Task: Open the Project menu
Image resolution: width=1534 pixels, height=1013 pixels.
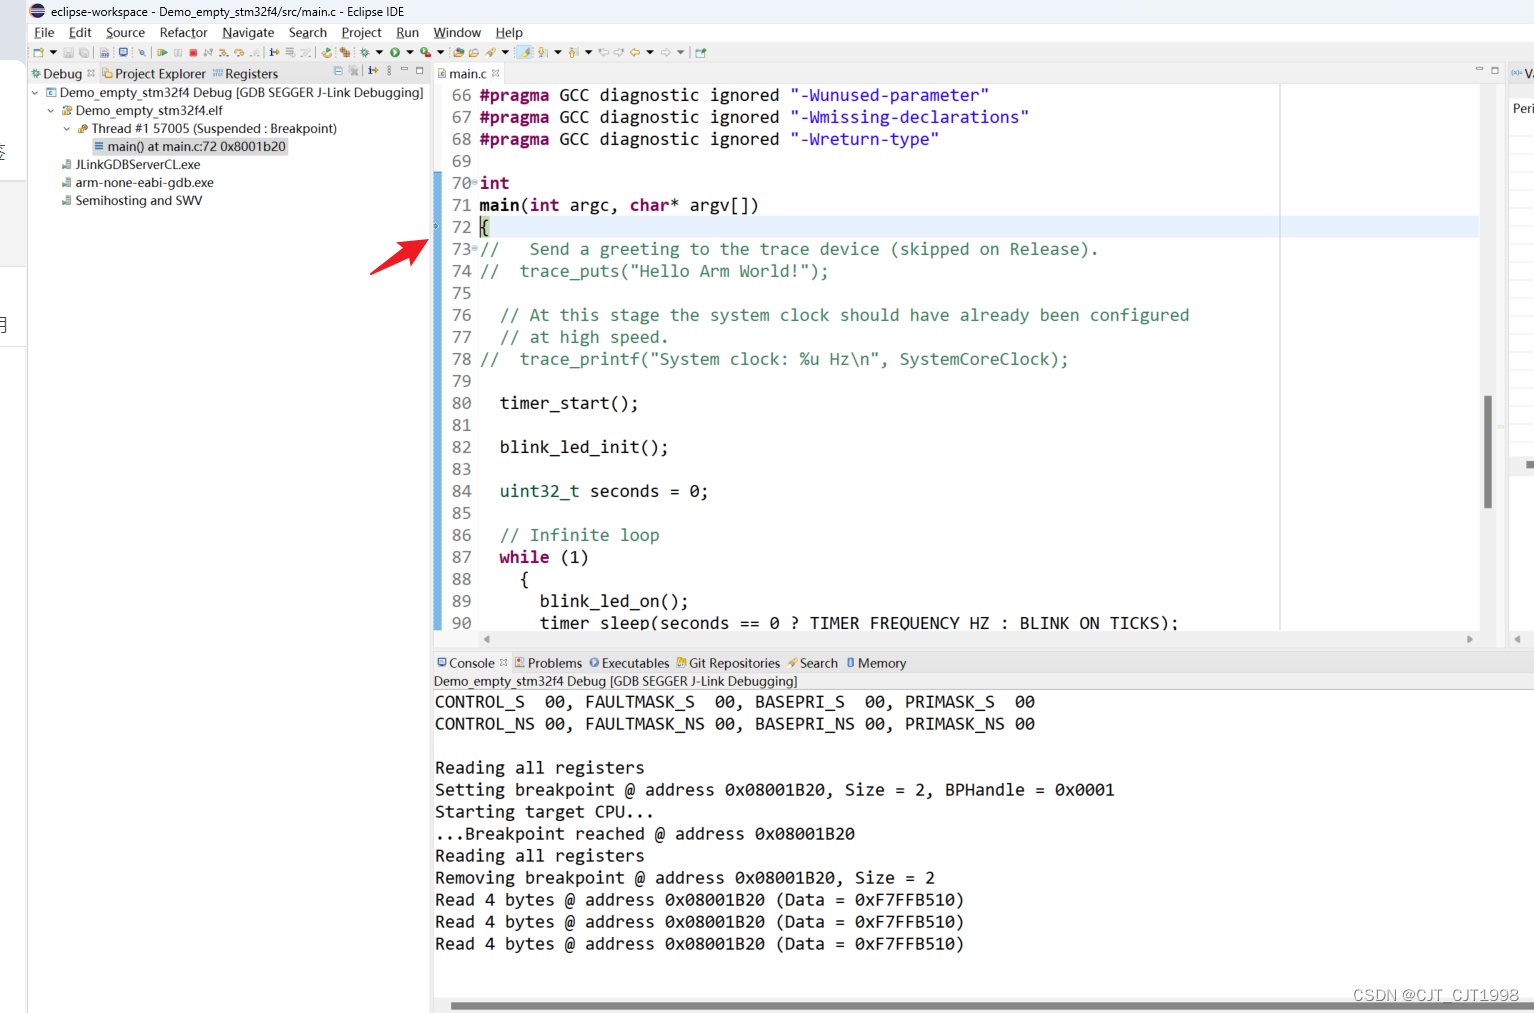Action: 361,32
